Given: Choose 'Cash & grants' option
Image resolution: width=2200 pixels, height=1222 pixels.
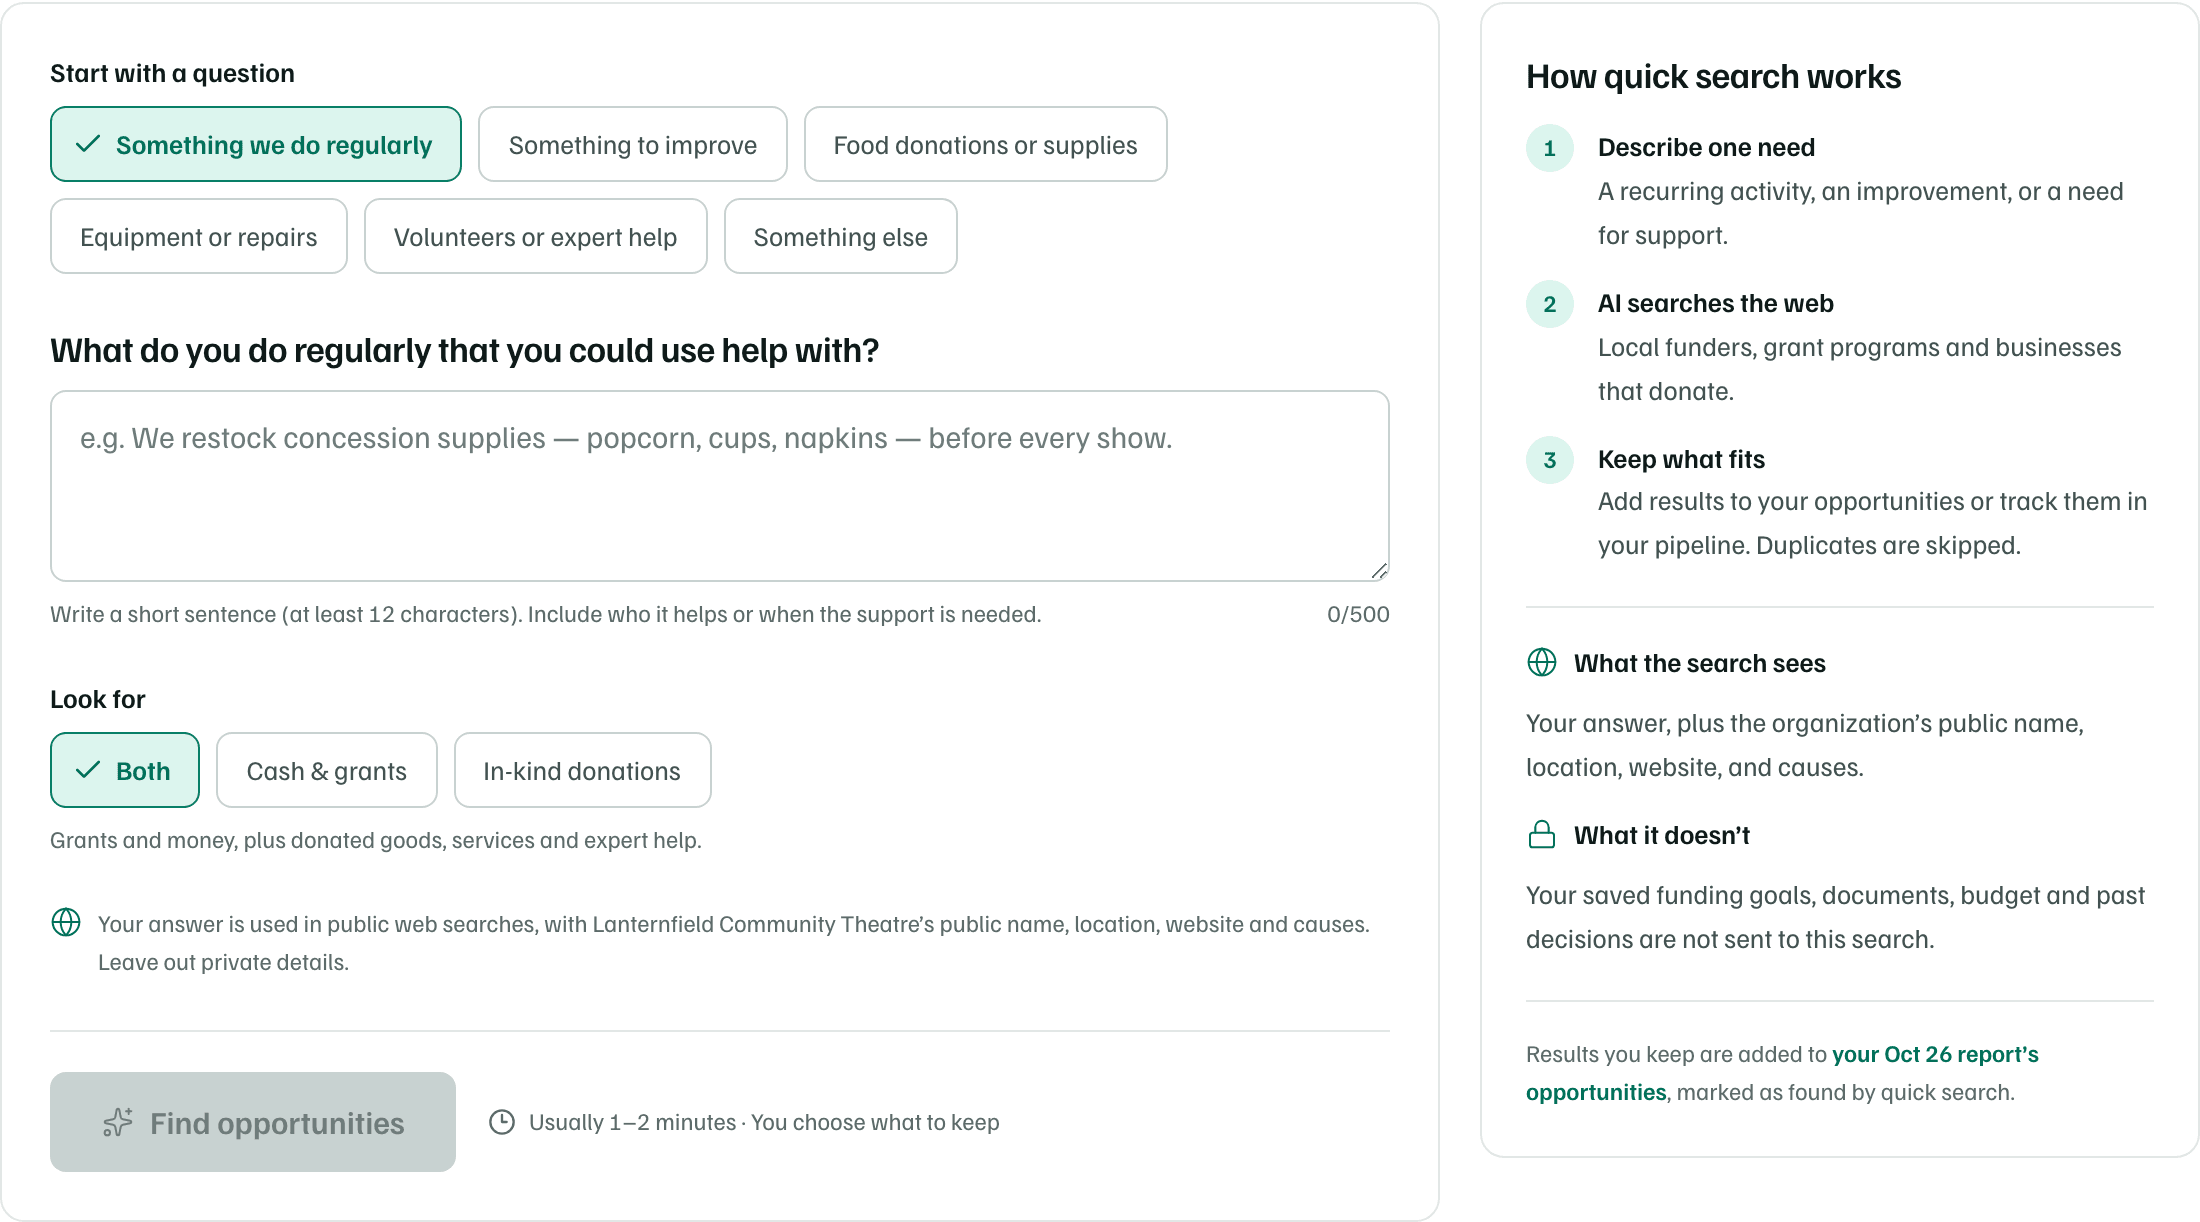Looking at the screenshot, I should 327,770.
